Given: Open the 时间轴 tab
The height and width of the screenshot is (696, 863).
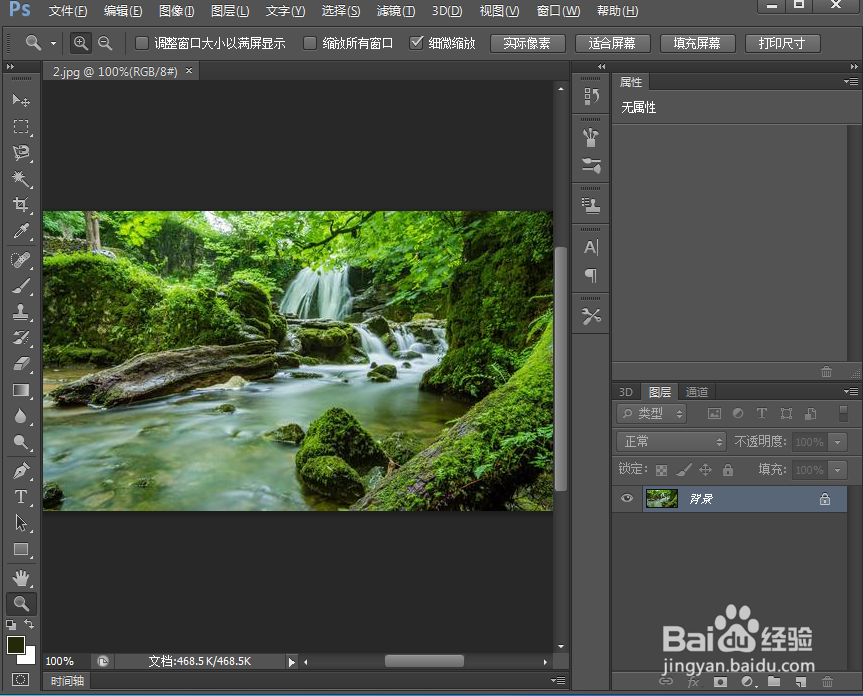Looking at the screenshot, I should click(x=67, y=681).
